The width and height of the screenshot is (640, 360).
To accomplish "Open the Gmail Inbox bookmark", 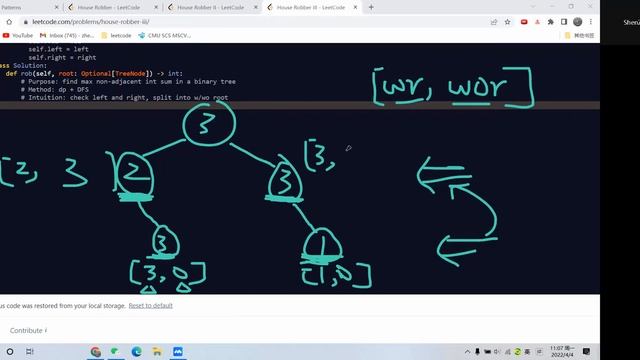I will 67,36.
